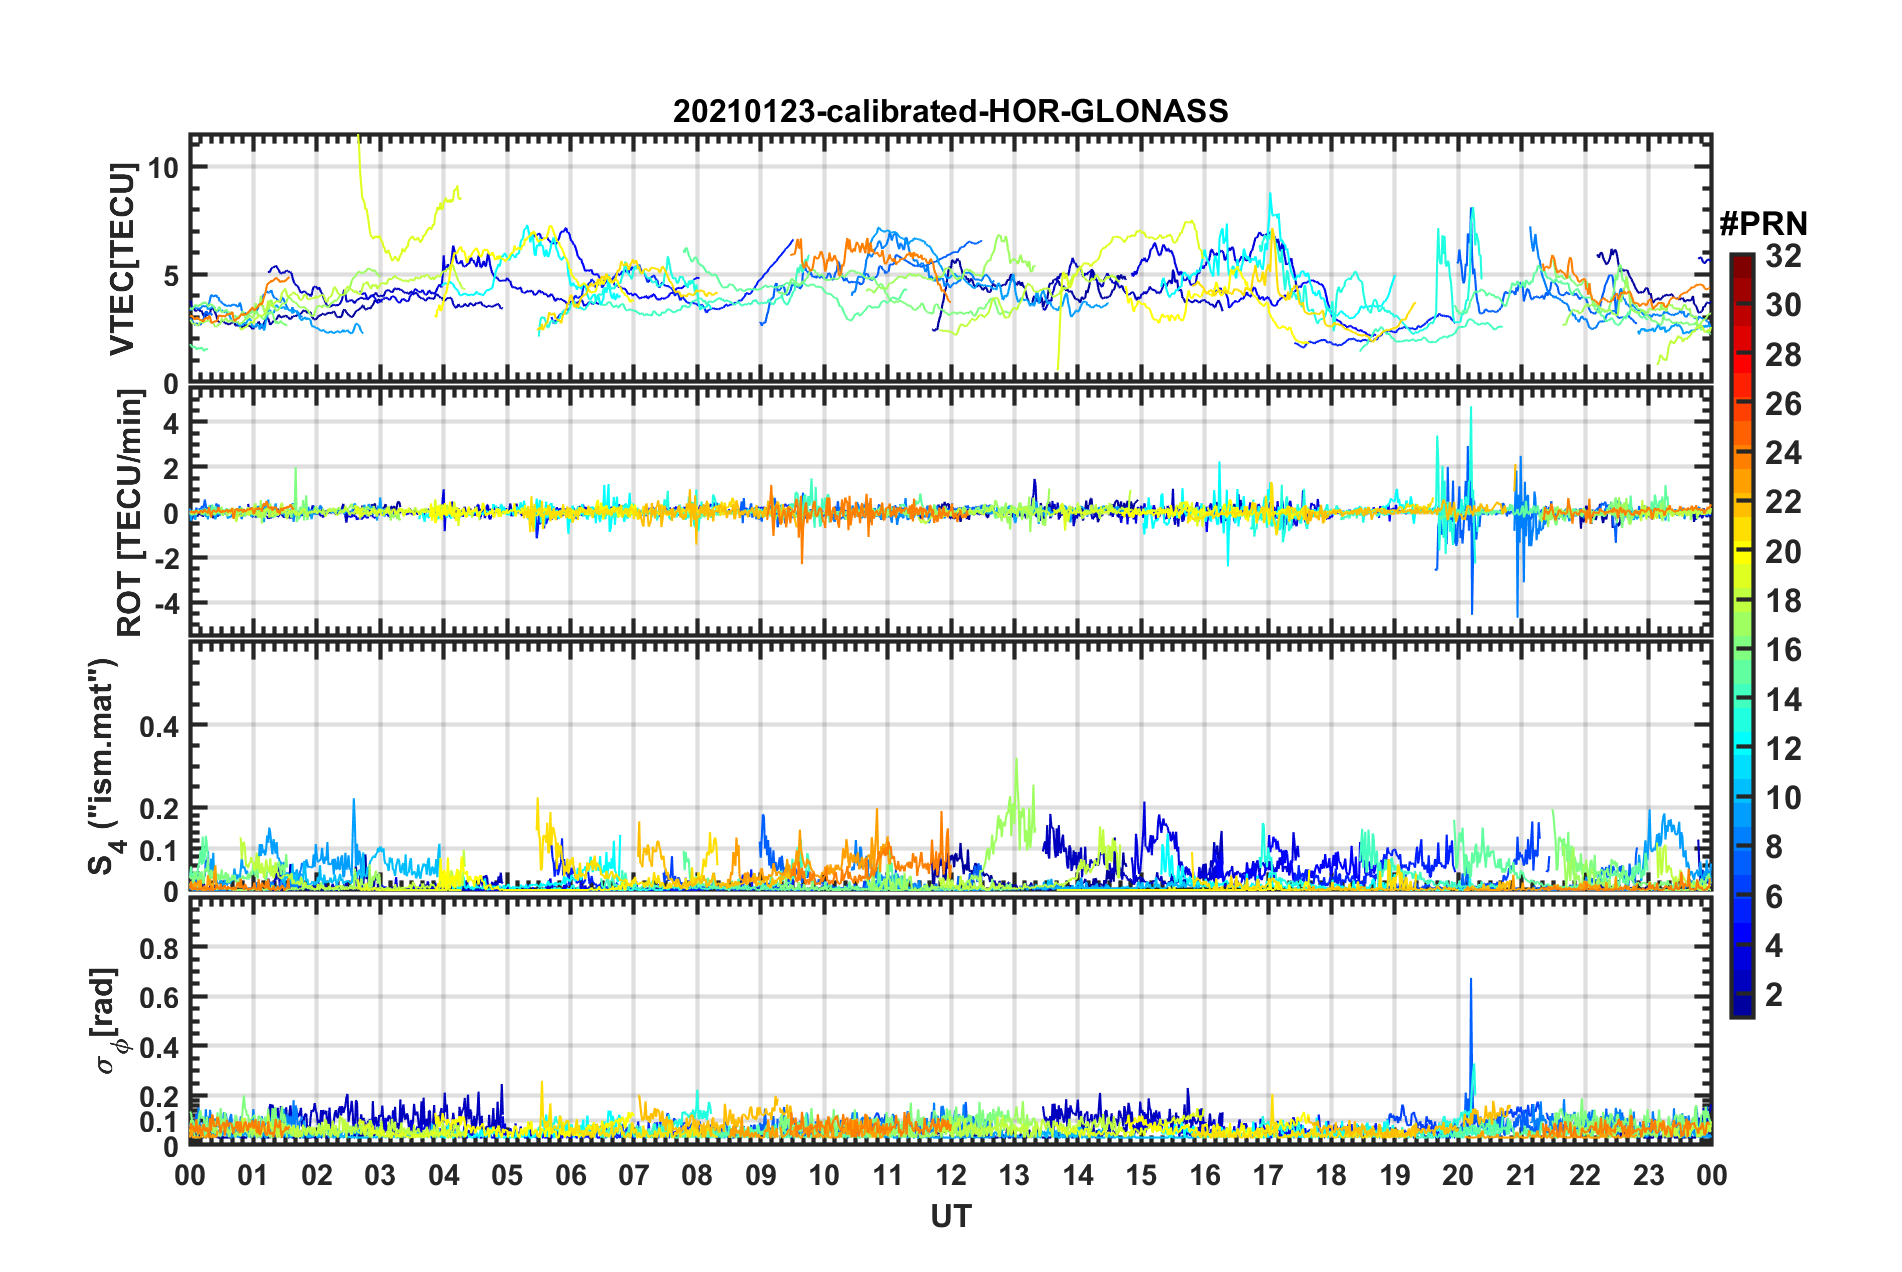Select the UT axis tick label 11
This screenshot has height=1272, width=1902.
click(x=888, y=1174)
